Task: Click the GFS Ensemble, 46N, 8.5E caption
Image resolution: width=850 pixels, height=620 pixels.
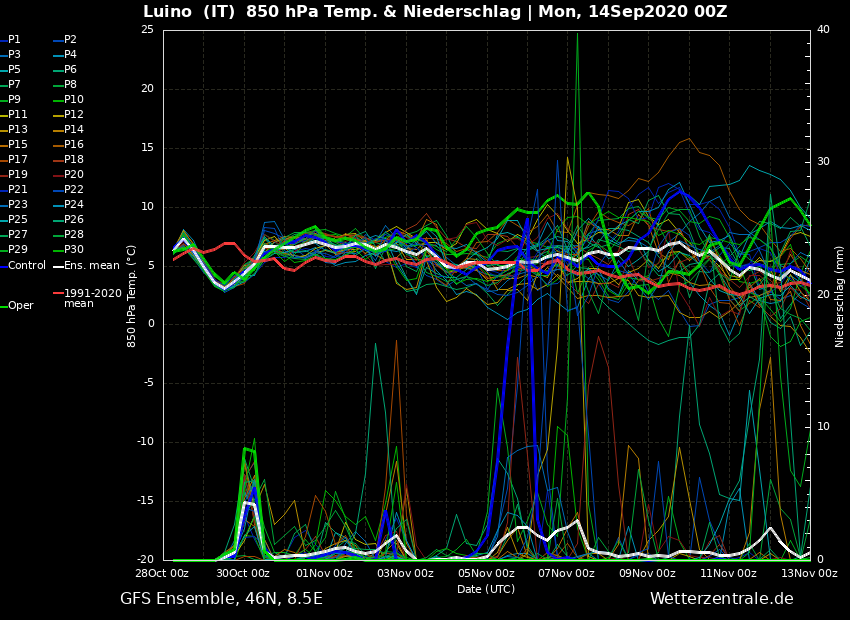Action: (x=221, y=599)
